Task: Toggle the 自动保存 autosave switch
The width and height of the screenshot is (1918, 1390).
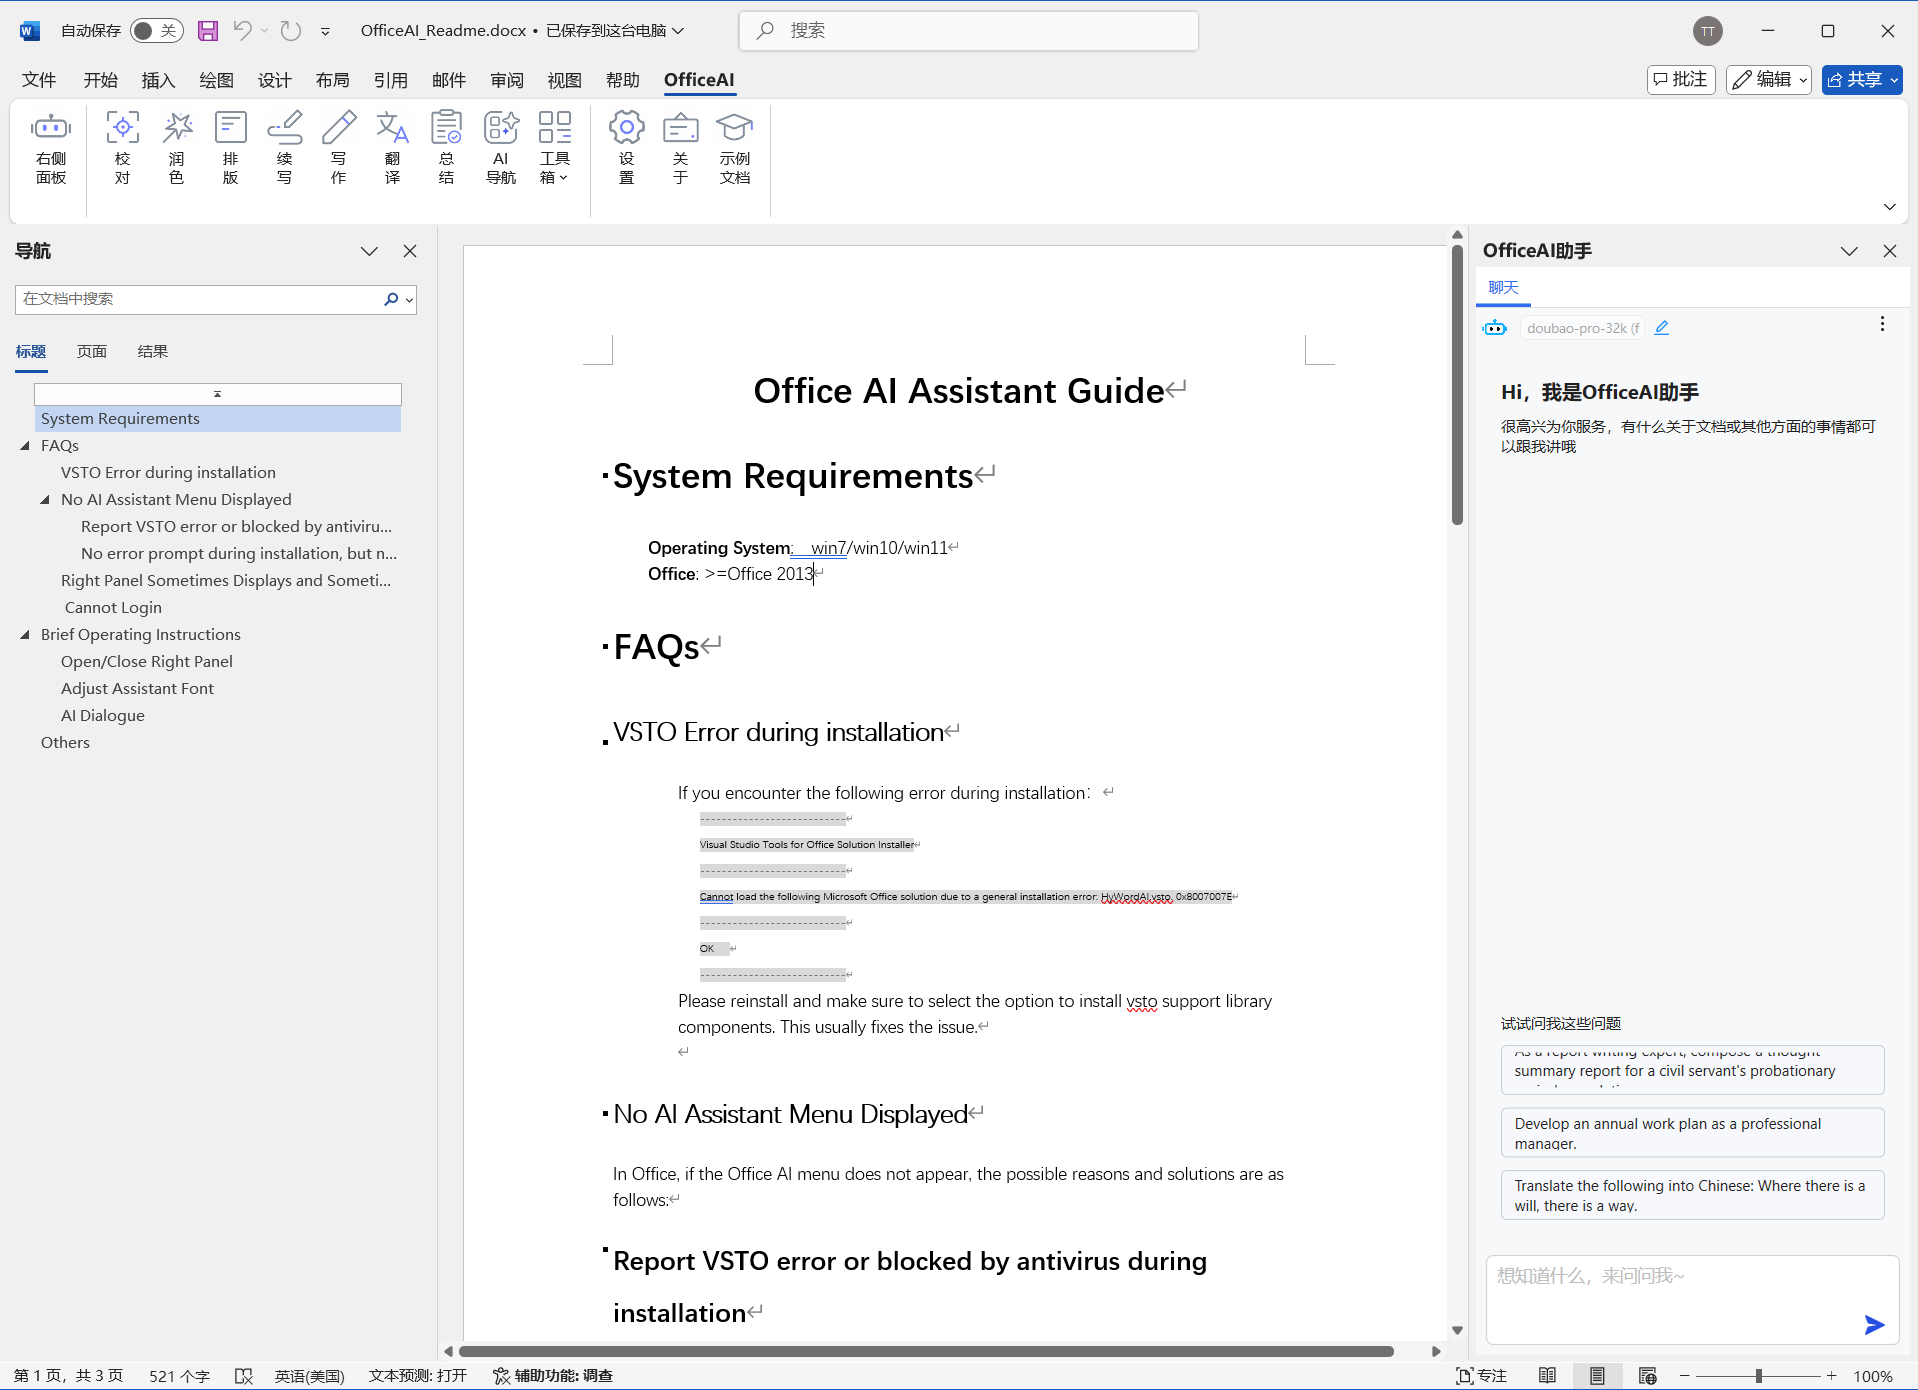Action: pos(156,31)
